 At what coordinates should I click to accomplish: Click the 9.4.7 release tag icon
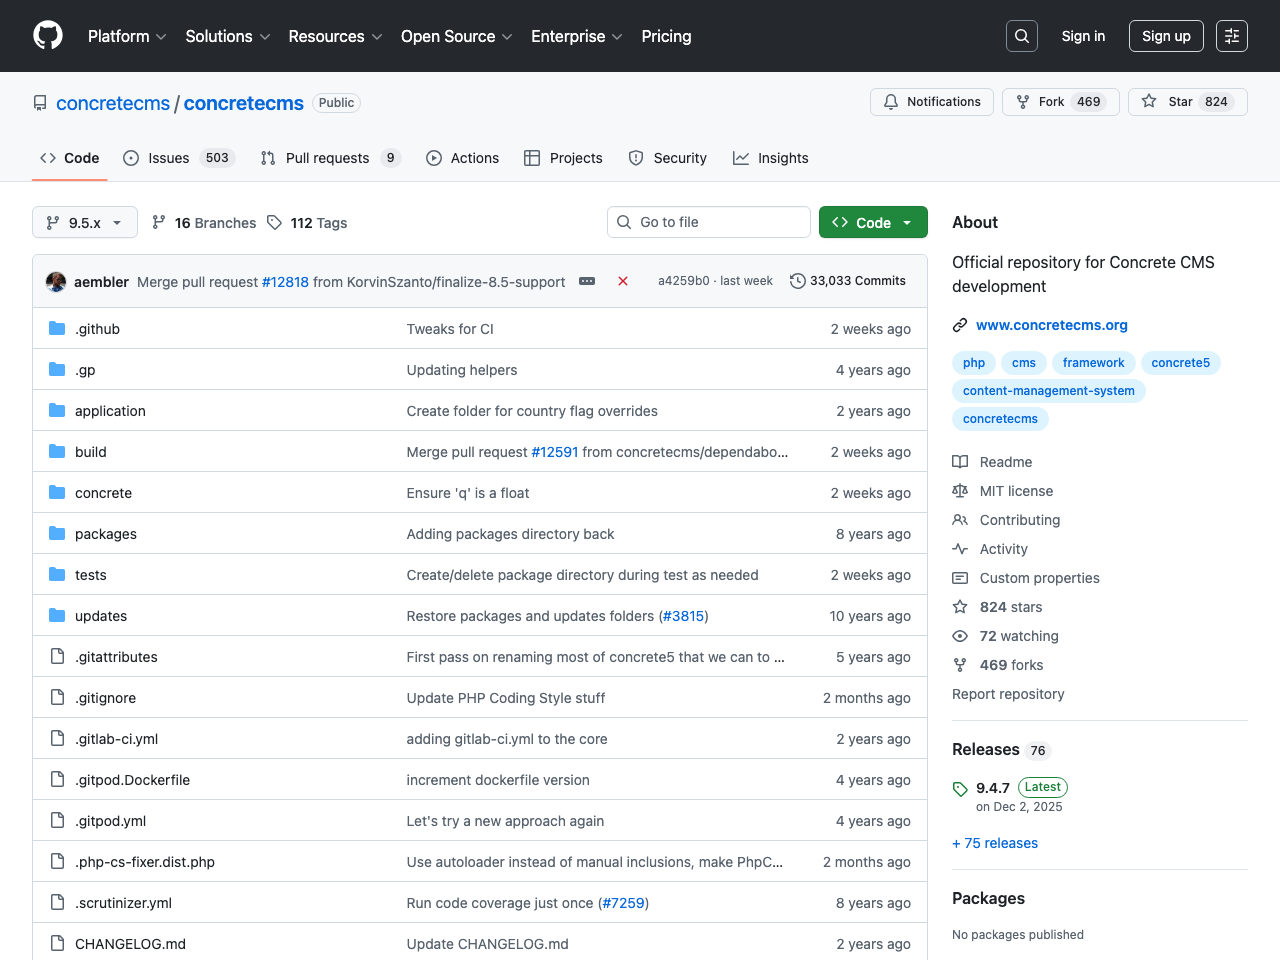tap(960, 788)
